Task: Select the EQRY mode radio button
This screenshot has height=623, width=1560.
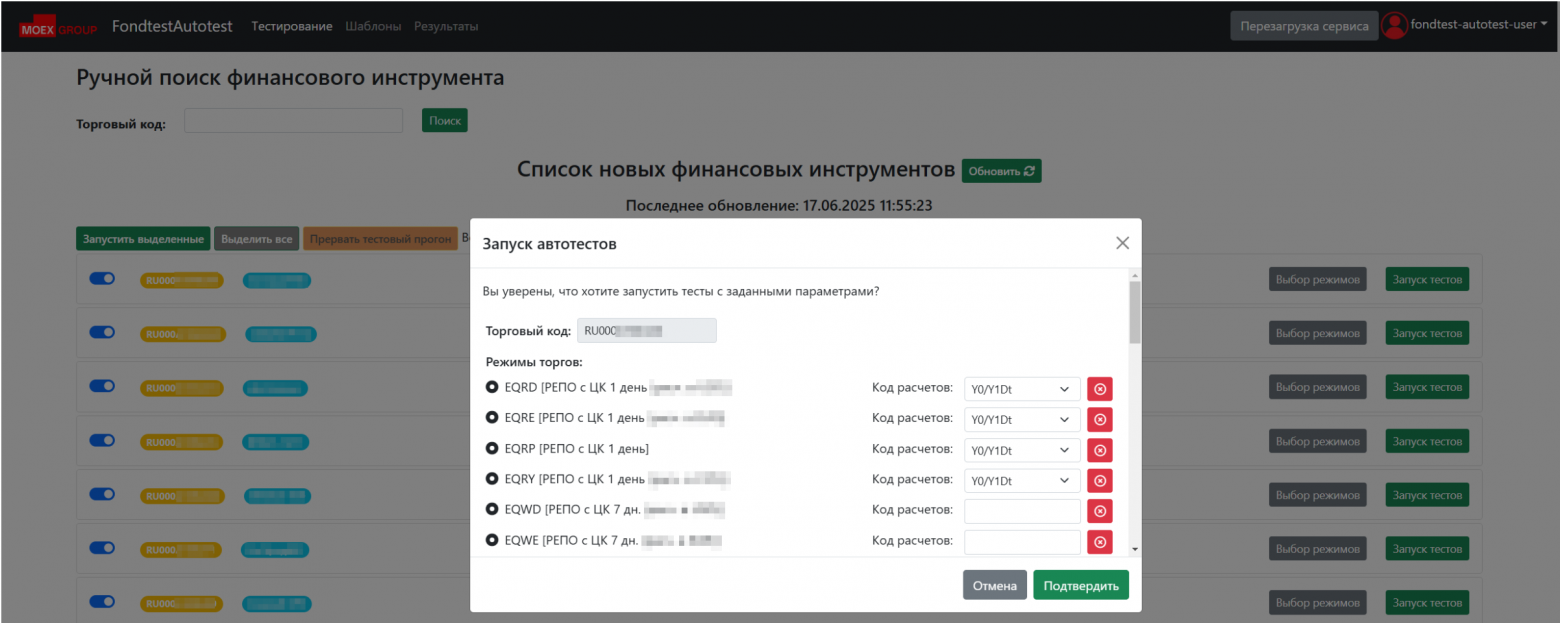Action: coord(491,478)
